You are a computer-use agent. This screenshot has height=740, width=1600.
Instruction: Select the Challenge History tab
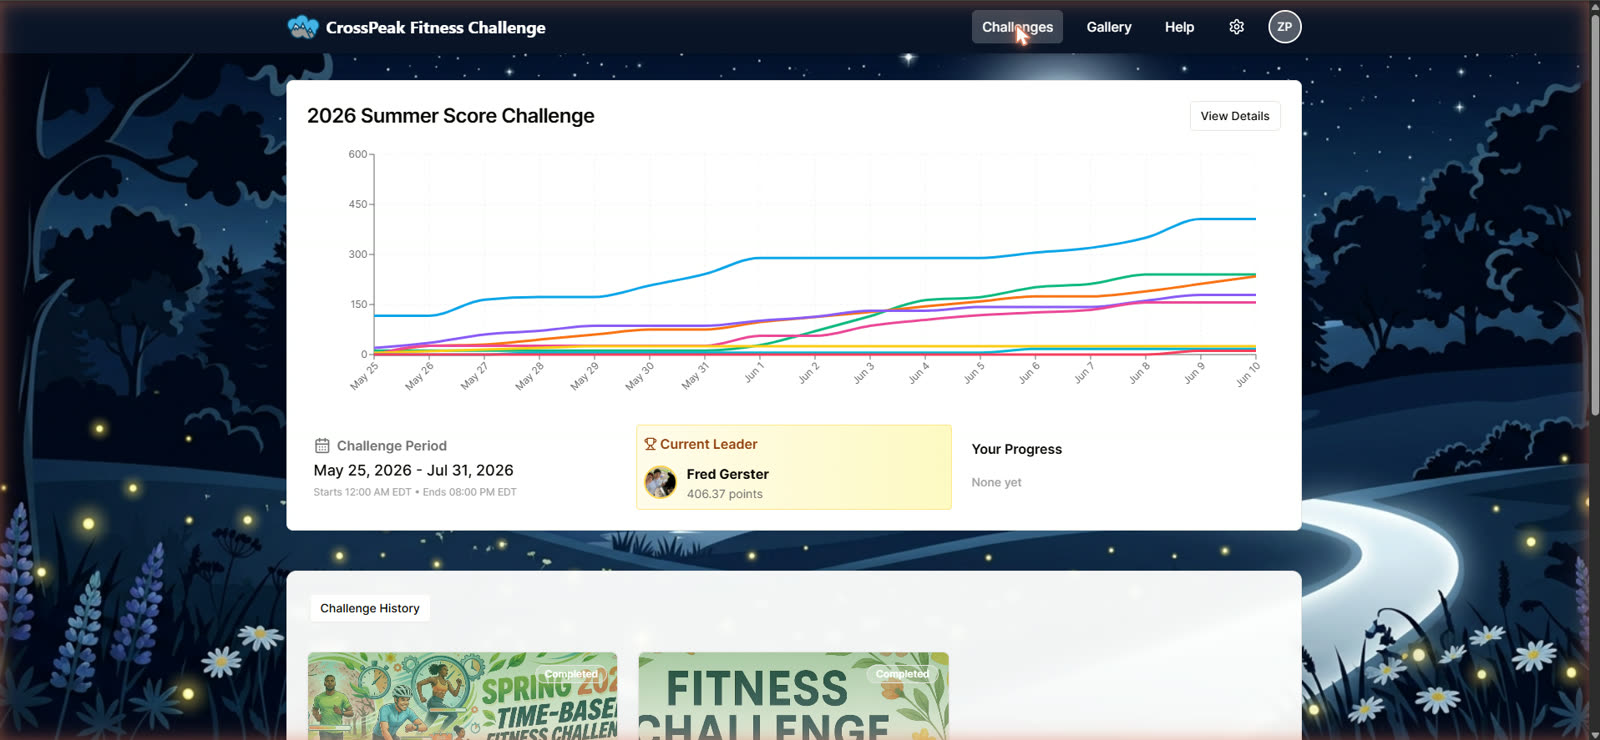pyautogui.click(x=370, y=608)
